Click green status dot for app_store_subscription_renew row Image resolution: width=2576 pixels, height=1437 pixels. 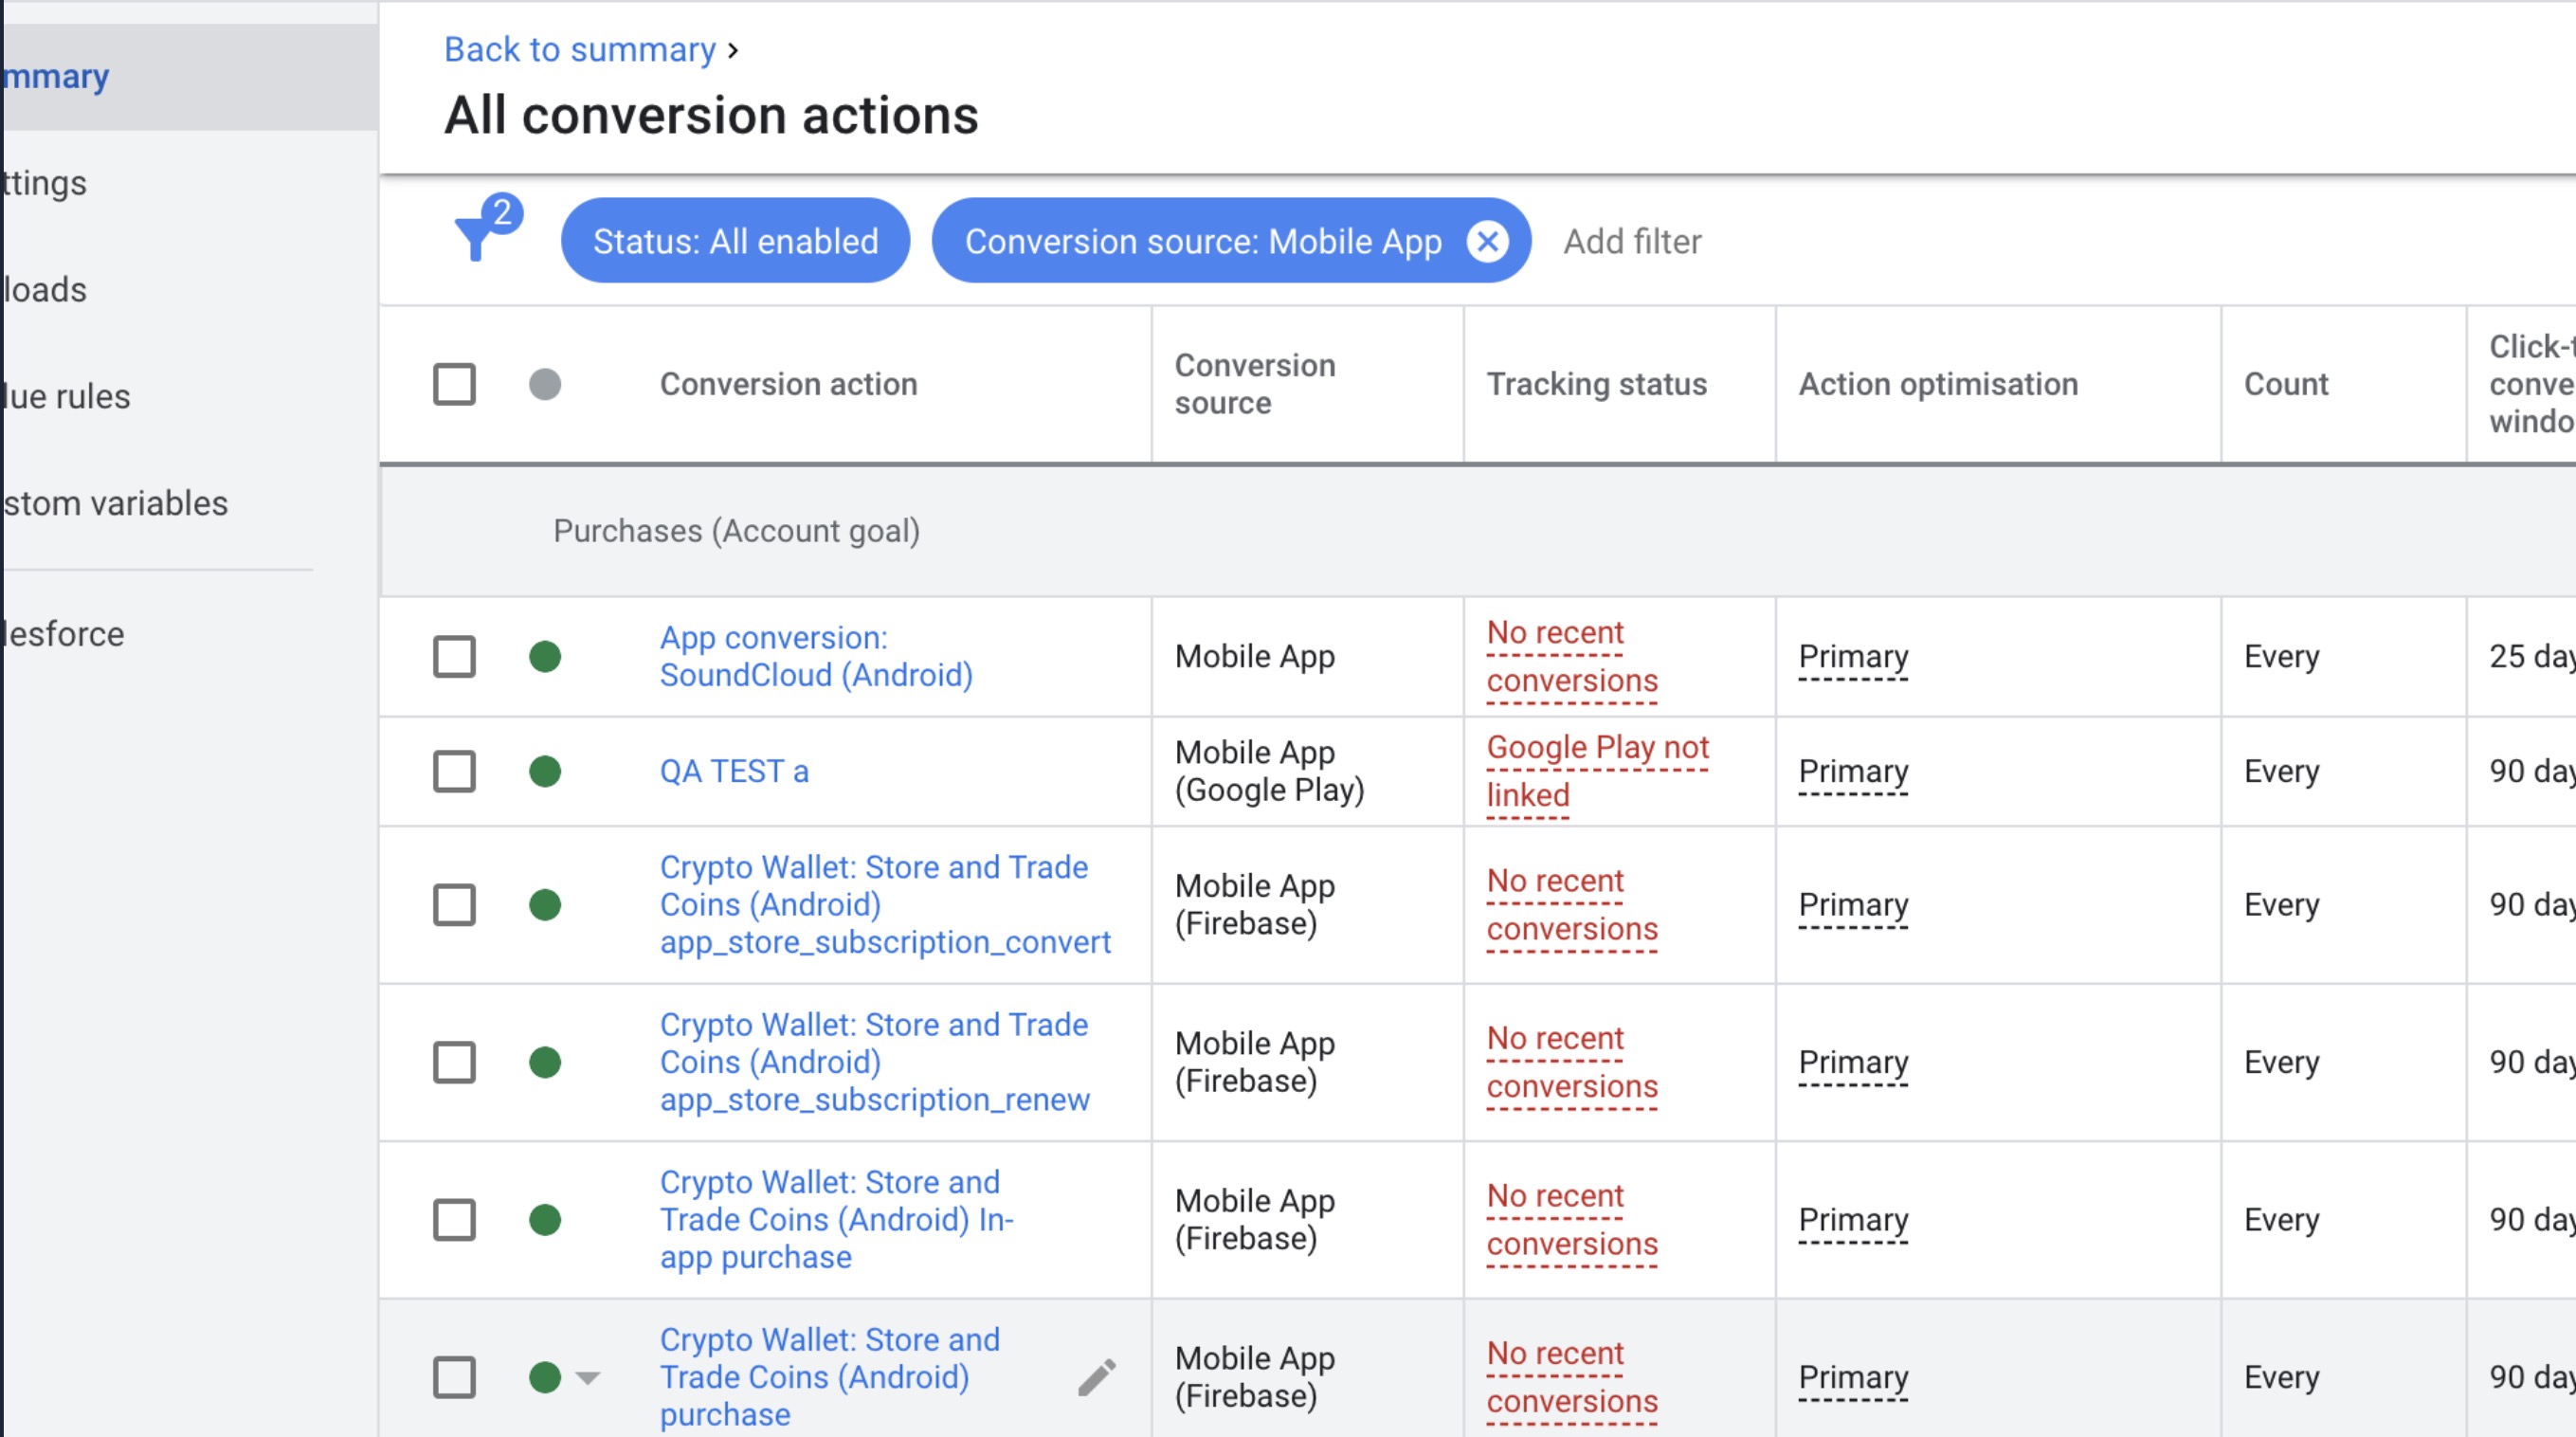[545, 1062]
